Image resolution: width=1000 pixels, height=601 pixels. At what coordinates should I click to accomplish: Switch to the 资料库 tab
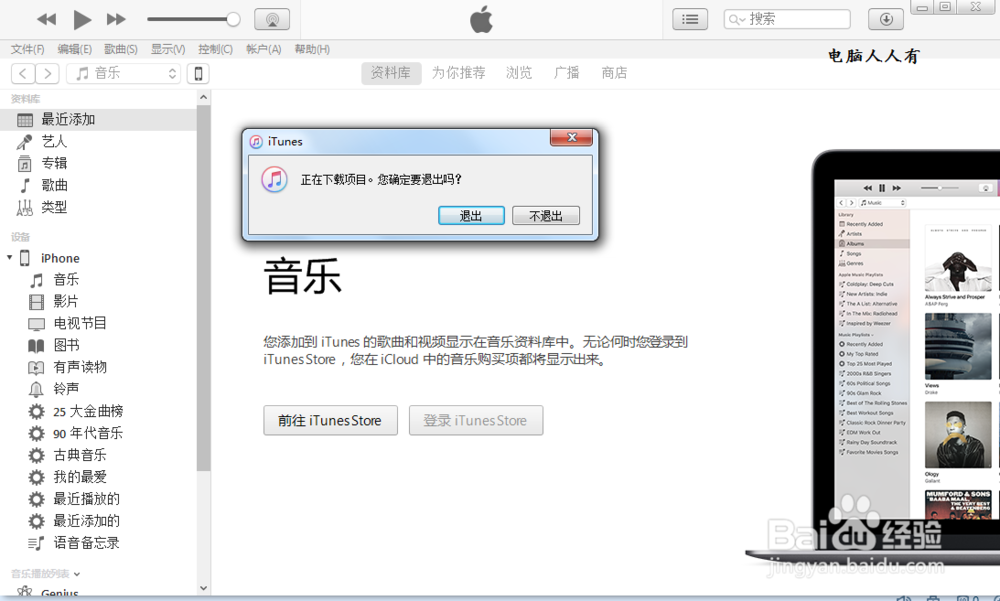point(391,73)
